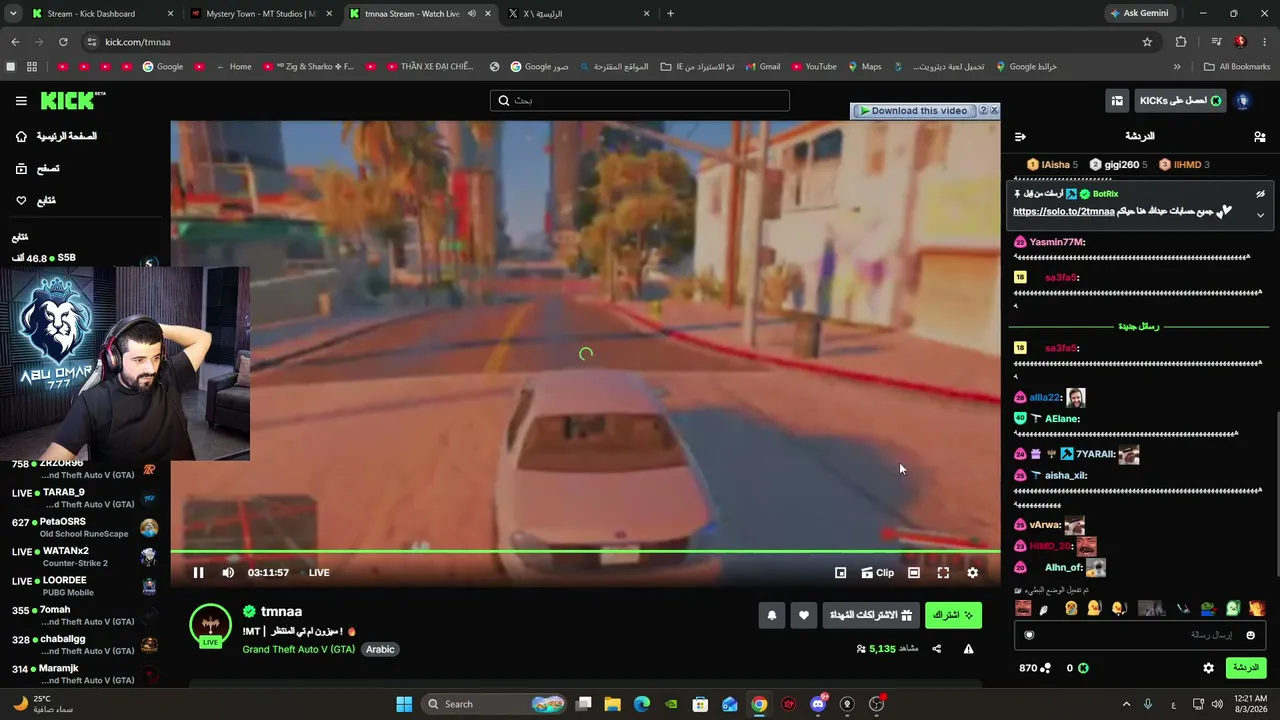Screen dimensions: 1280x720
Task: Share the tmnaa stream
Action: pyautogui.click(x=937, y=649)
